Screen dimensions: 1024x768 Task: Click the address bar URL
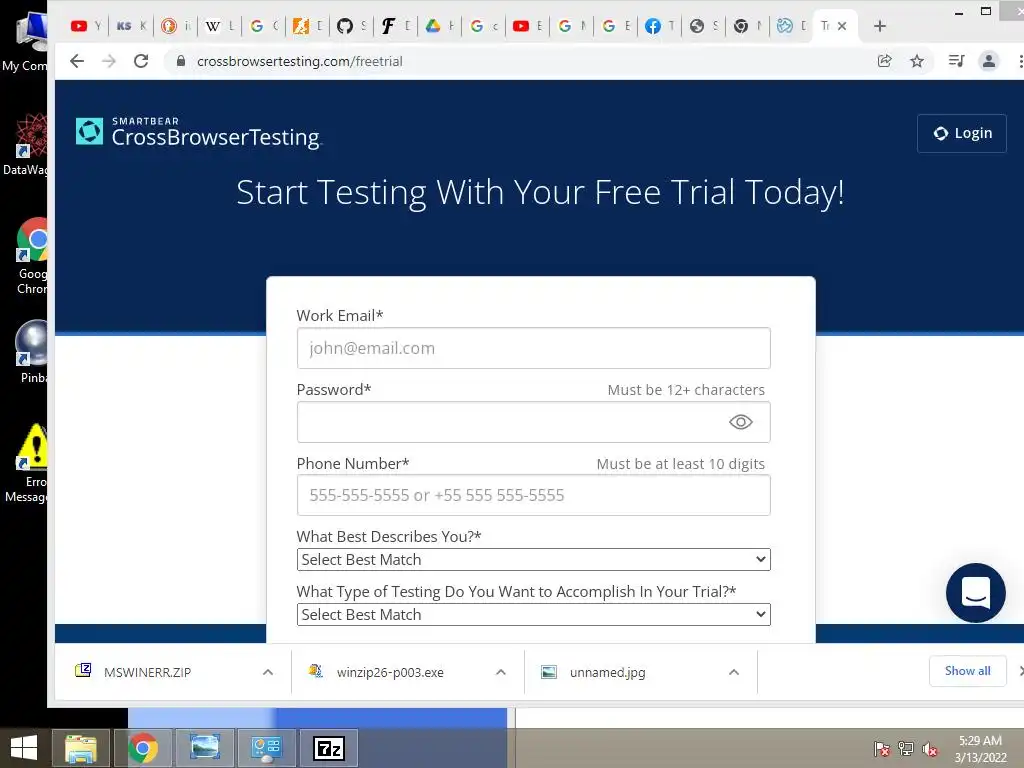(300, 61)
